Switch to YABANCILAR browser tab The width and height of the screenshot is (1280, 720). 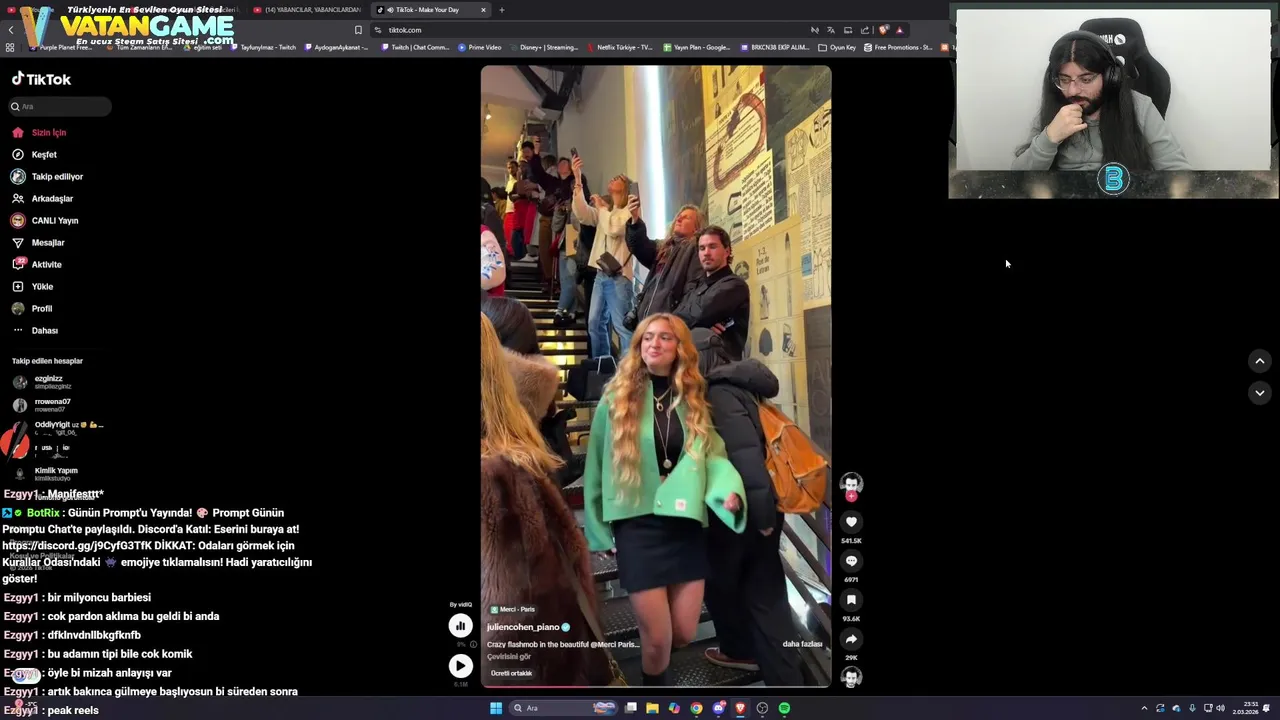point(306,10)
